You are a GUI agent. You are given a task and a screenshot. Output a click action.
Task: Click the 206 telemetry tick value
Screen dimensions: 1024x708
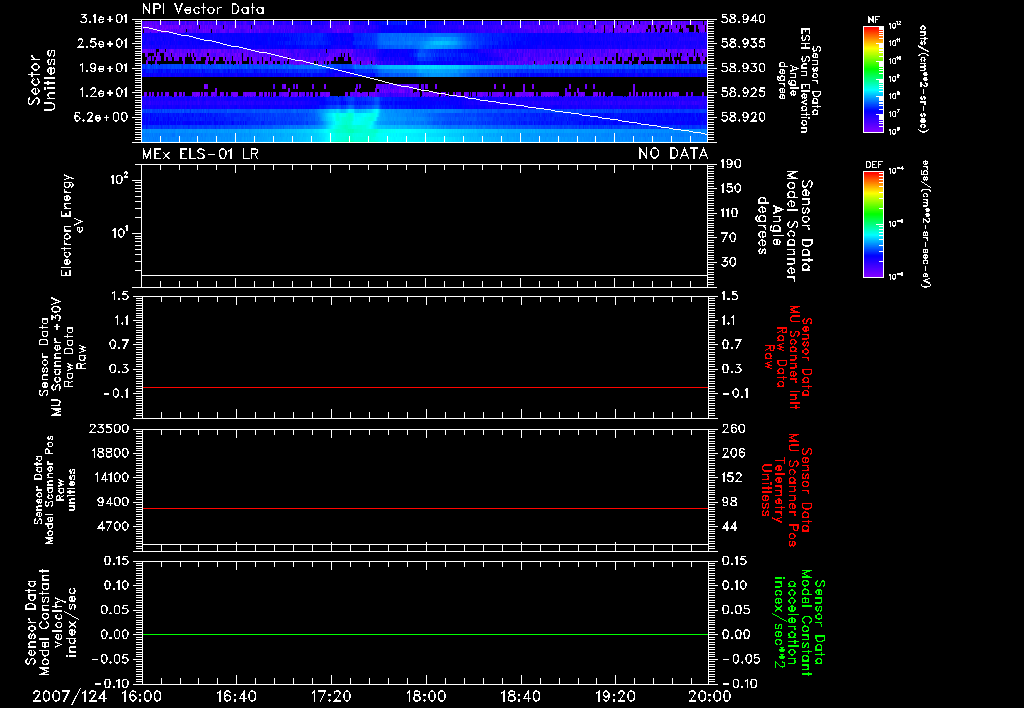pyautogui.click(x=733, y=453)
